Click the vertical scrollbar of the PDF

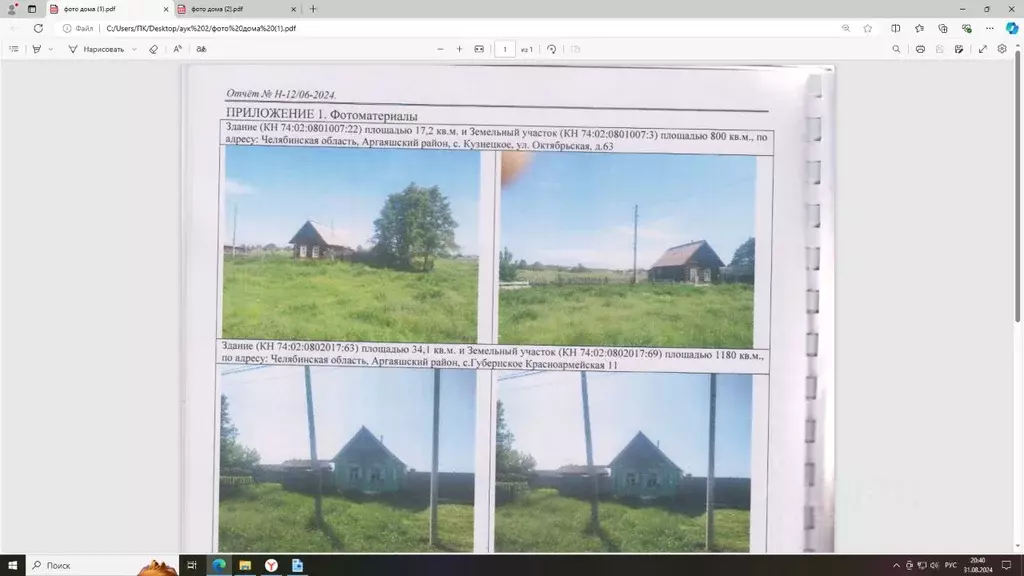(1018, 200)
